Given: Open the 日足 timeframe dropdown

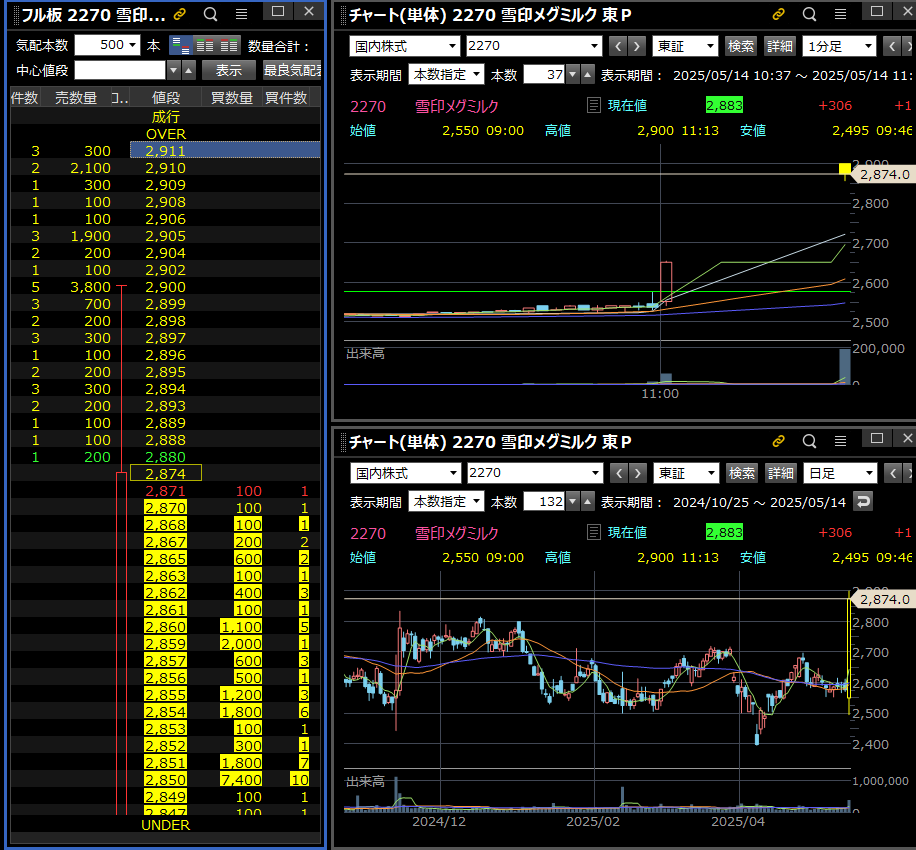Looking at the screenshot, I should [840, 473].
